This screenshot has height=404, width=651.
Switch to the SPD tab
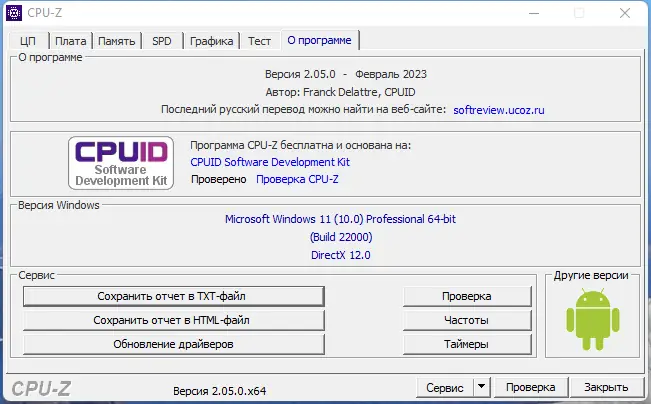pyautogui.click(x=162, y=41)
